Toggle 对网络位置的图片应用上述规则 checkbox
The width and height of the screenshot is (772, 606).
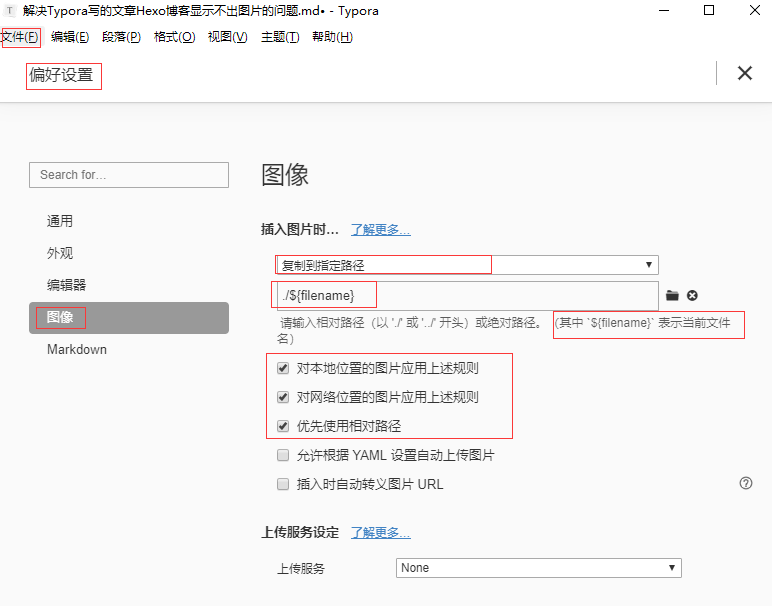click(283, 397)
